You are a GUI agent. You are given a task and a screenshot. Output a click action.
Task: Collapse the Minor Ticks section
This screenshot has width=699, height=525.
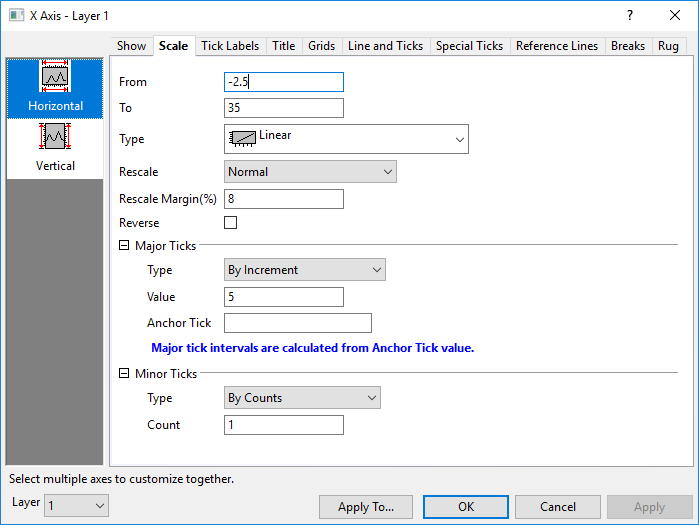point(124,373)
